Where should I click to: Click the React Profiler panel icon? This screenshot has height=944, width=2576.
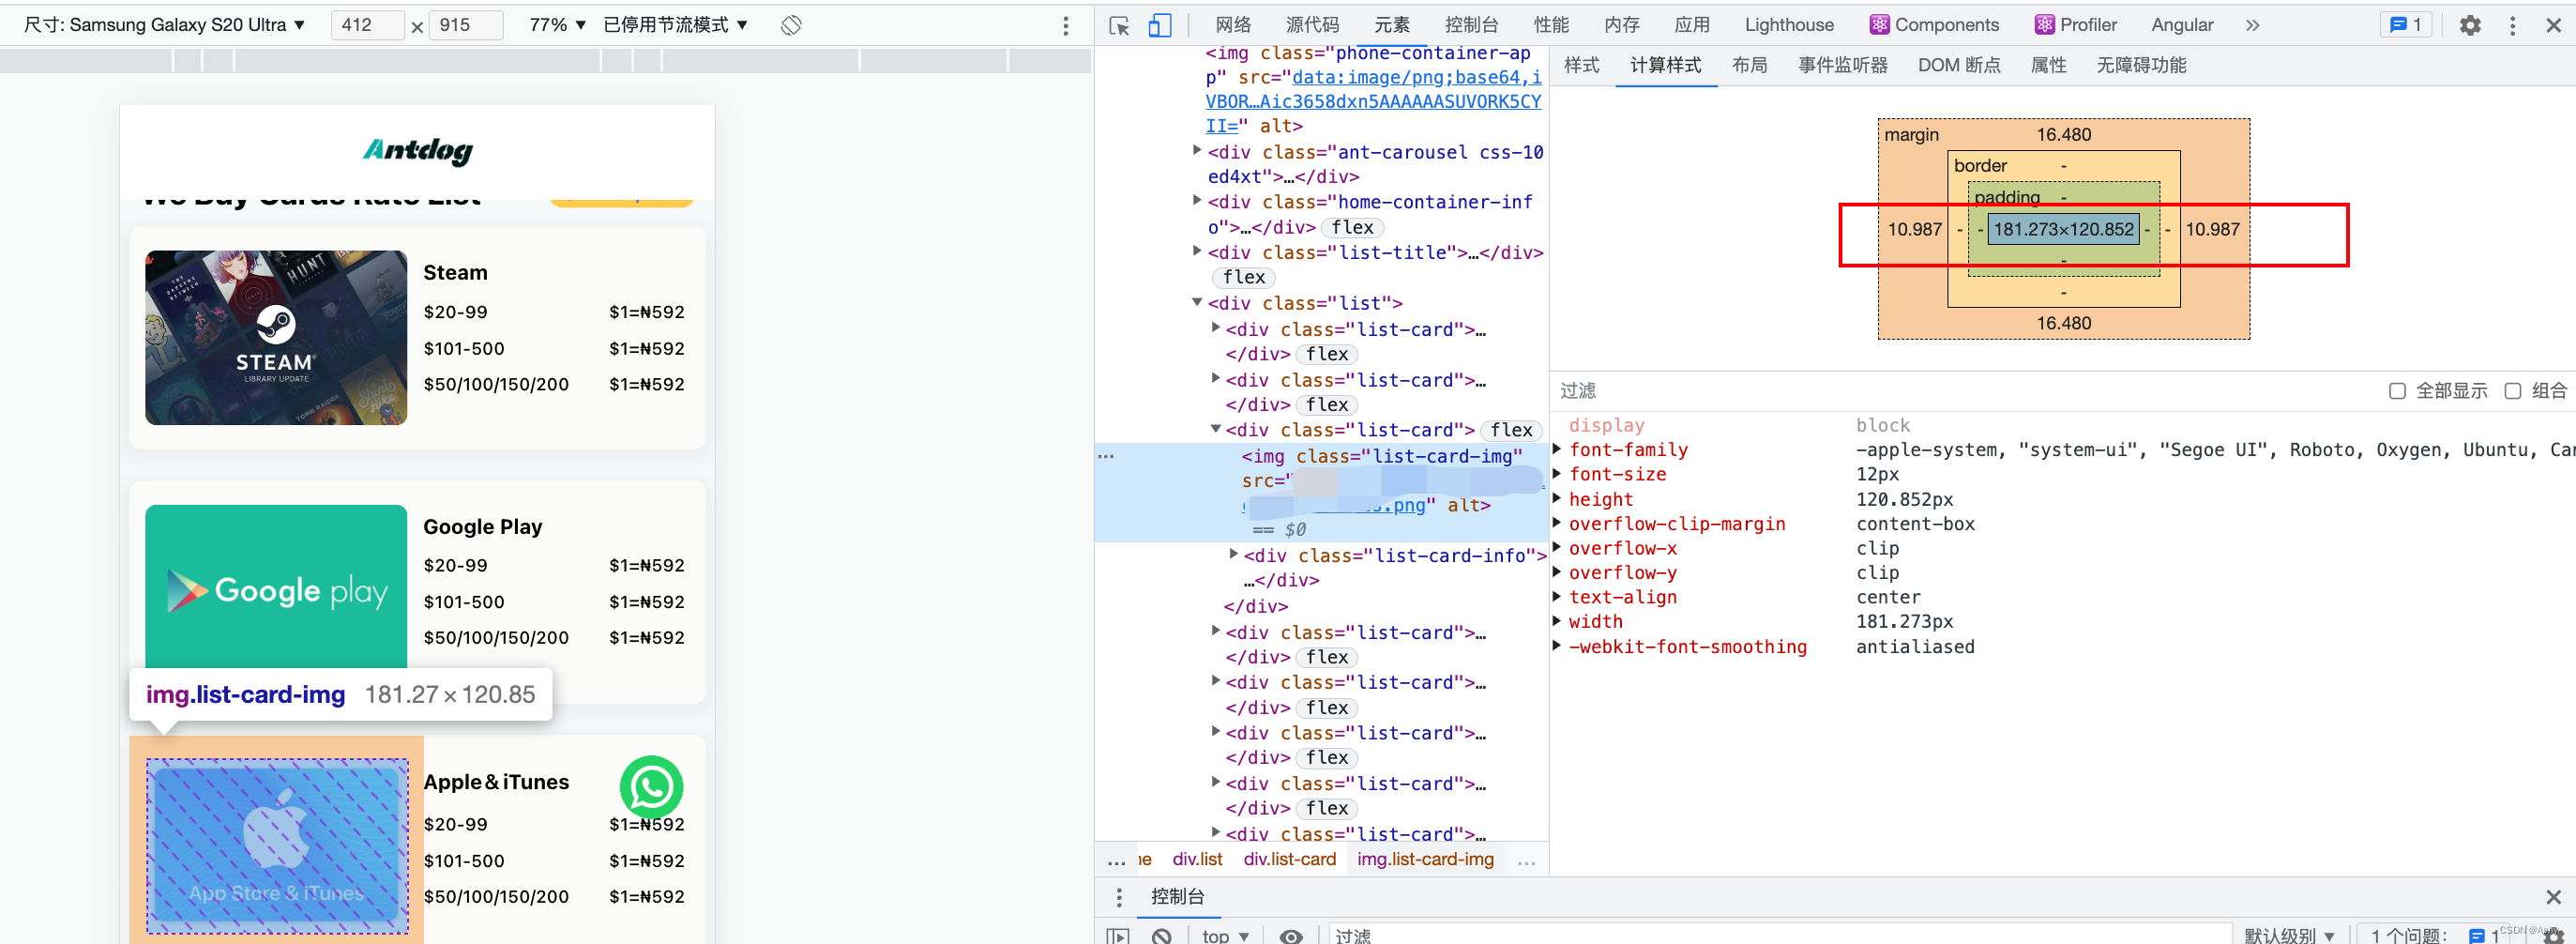click(x=2044, y=25)
